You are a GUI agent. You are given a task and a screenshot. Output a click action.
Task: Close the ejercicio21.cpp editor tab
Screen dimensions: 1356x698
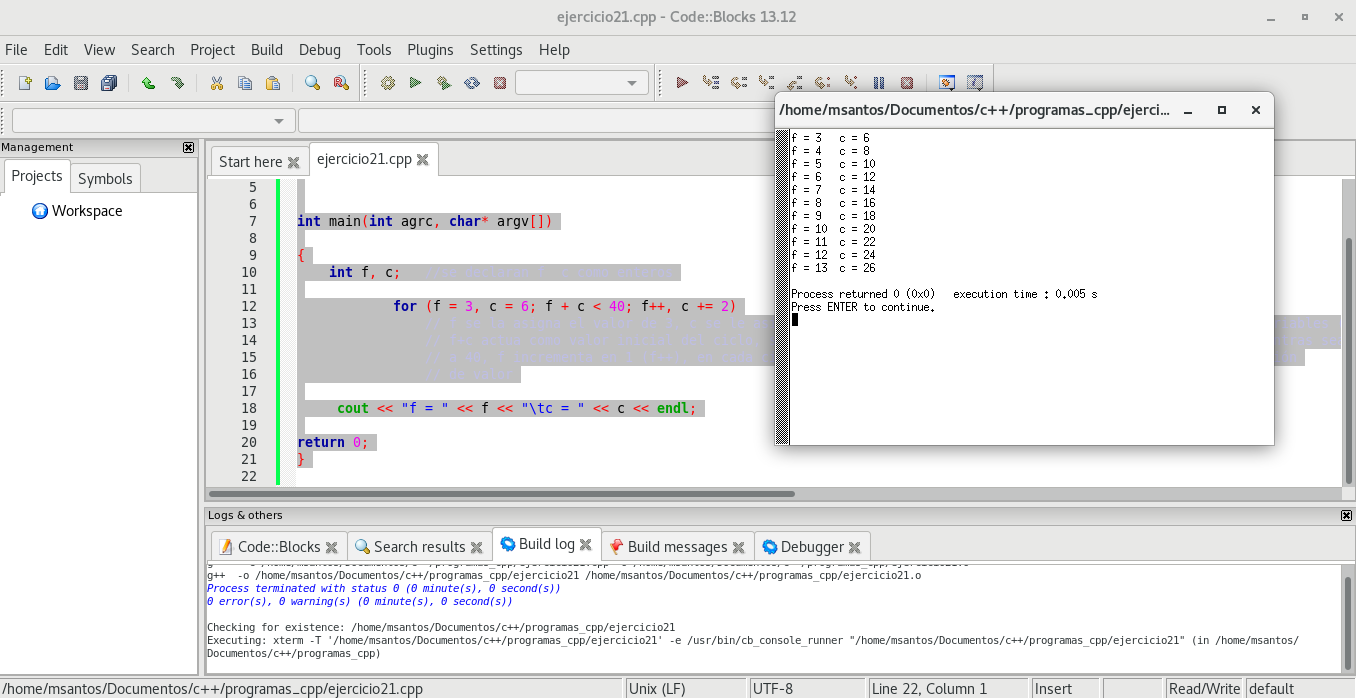[423, 159]
